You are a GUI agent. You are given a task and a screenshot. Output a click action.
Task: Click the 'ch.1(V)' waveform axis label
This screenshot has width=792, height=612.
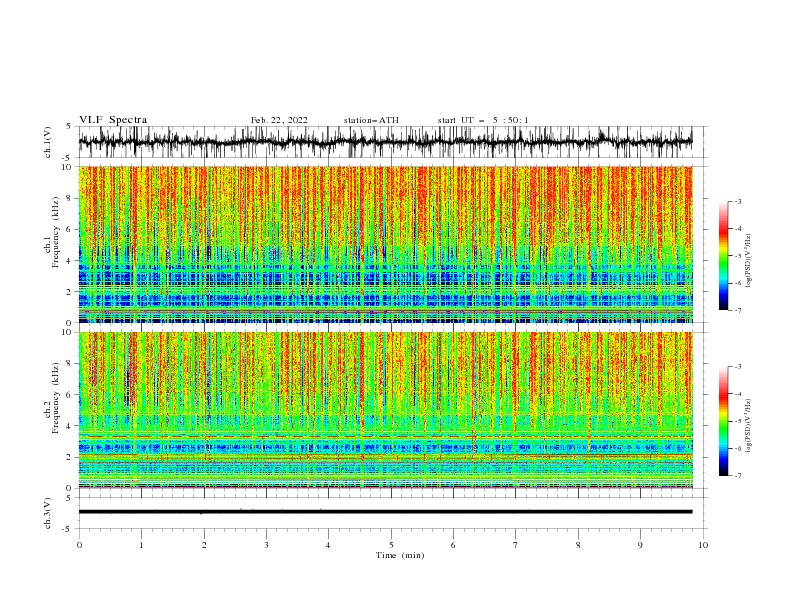48,142
